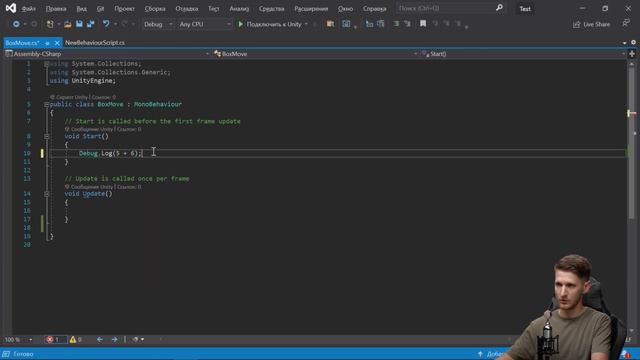Start debugging with the green play arrow
Image resolution: width=640 pixels, height=360 pixels.
tap(240, 24)
